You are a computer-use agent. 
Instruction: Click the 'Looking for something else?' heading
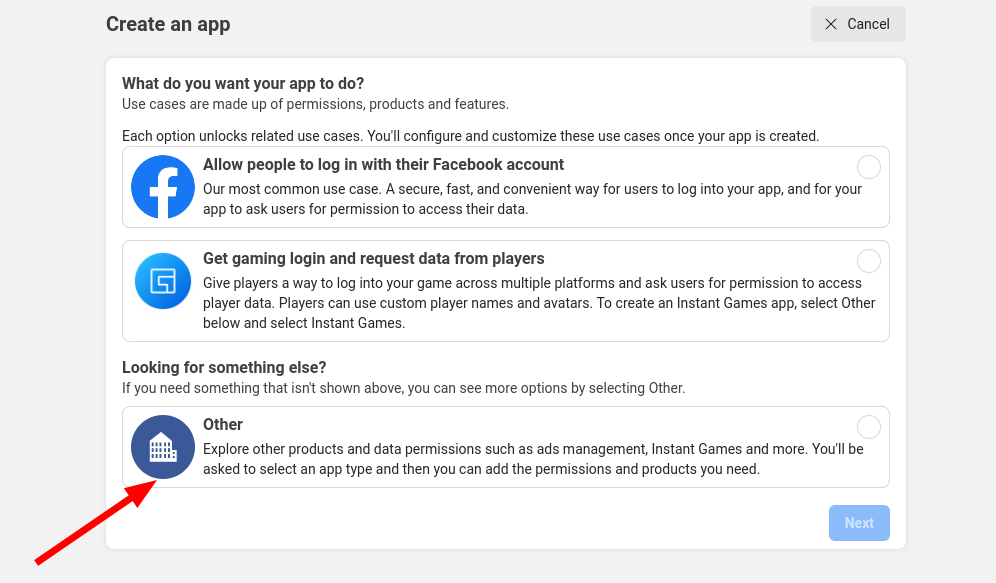[x=224, y=367]
